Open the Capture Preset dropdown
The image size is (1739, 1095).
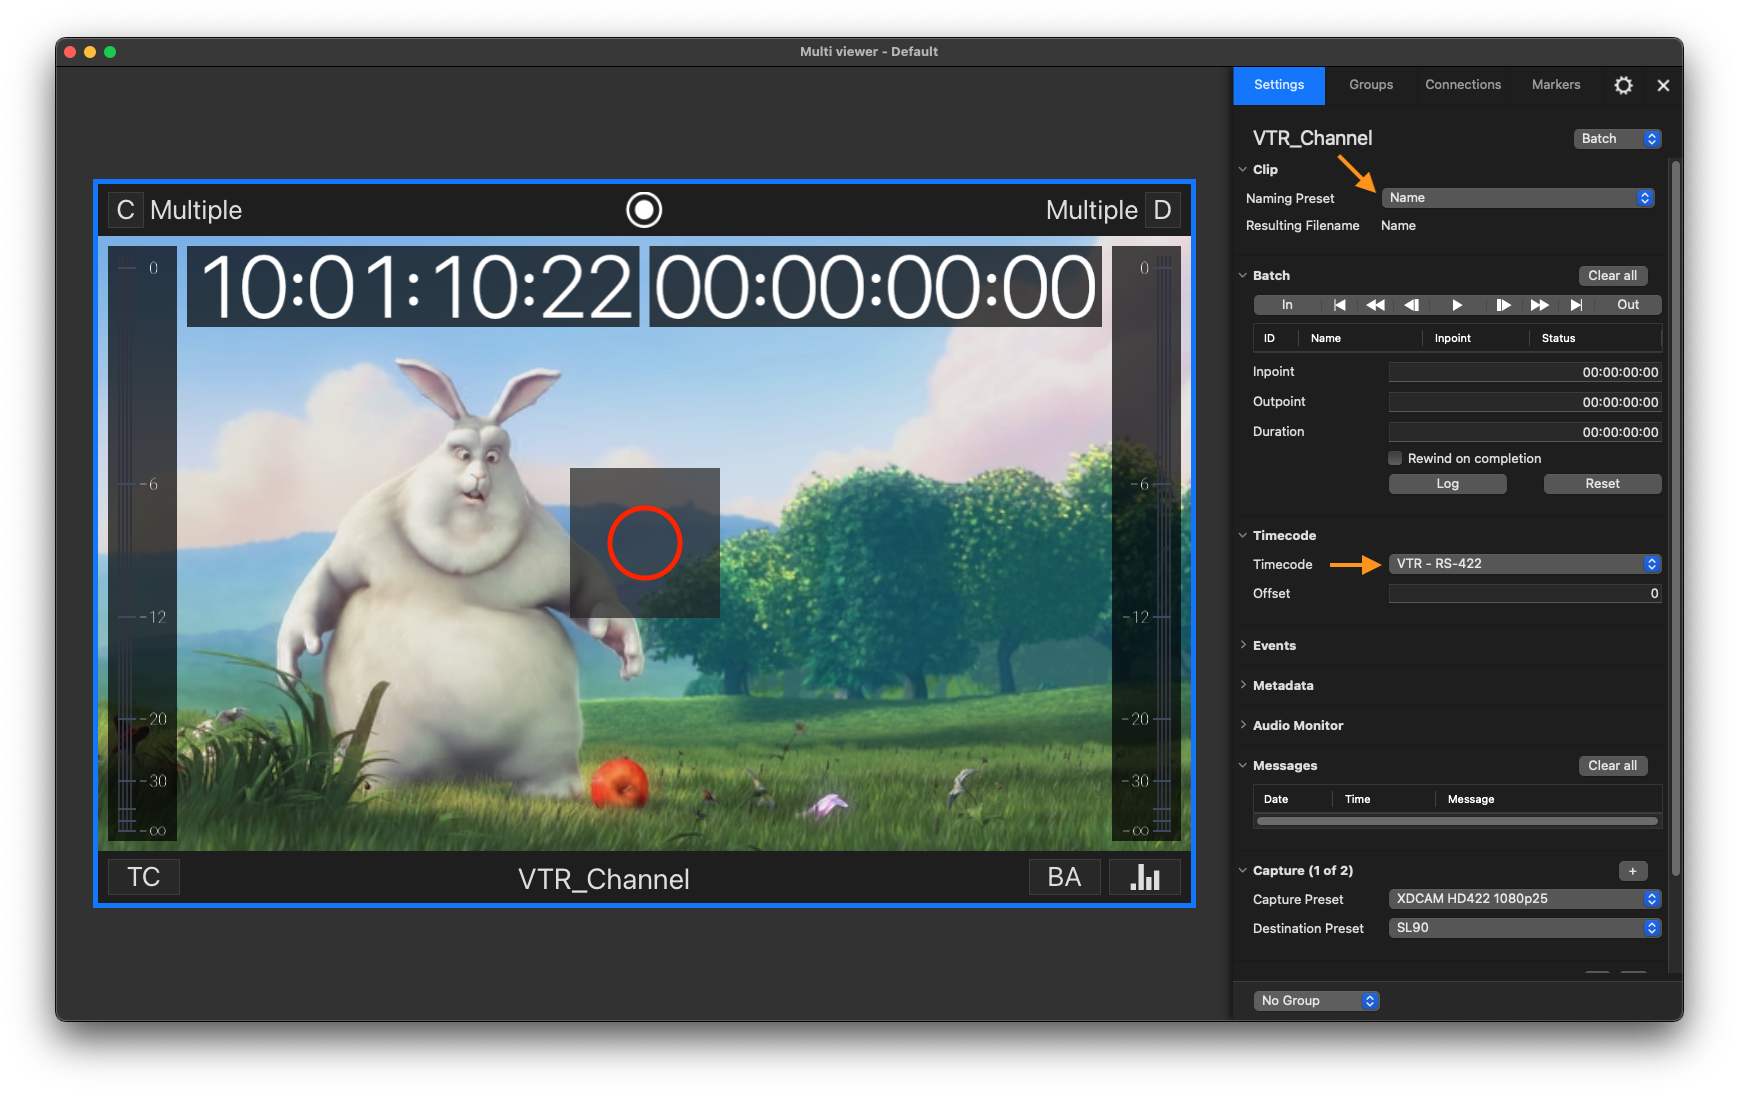(x=1525, y=899)
